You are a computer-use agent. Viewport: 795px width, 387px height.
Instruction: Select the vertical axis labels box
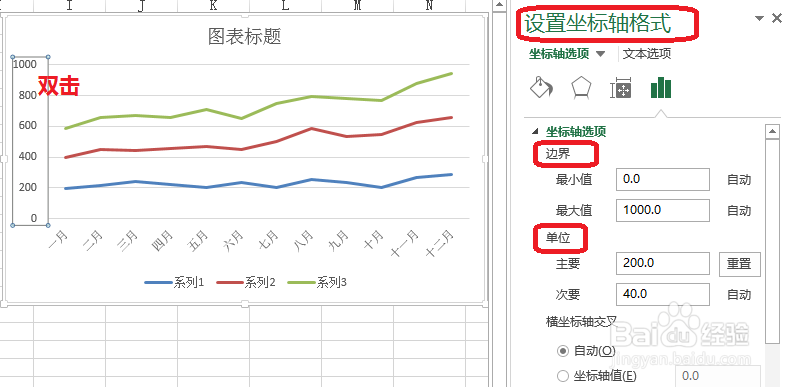pyautogui.click(x=30, y=141)
